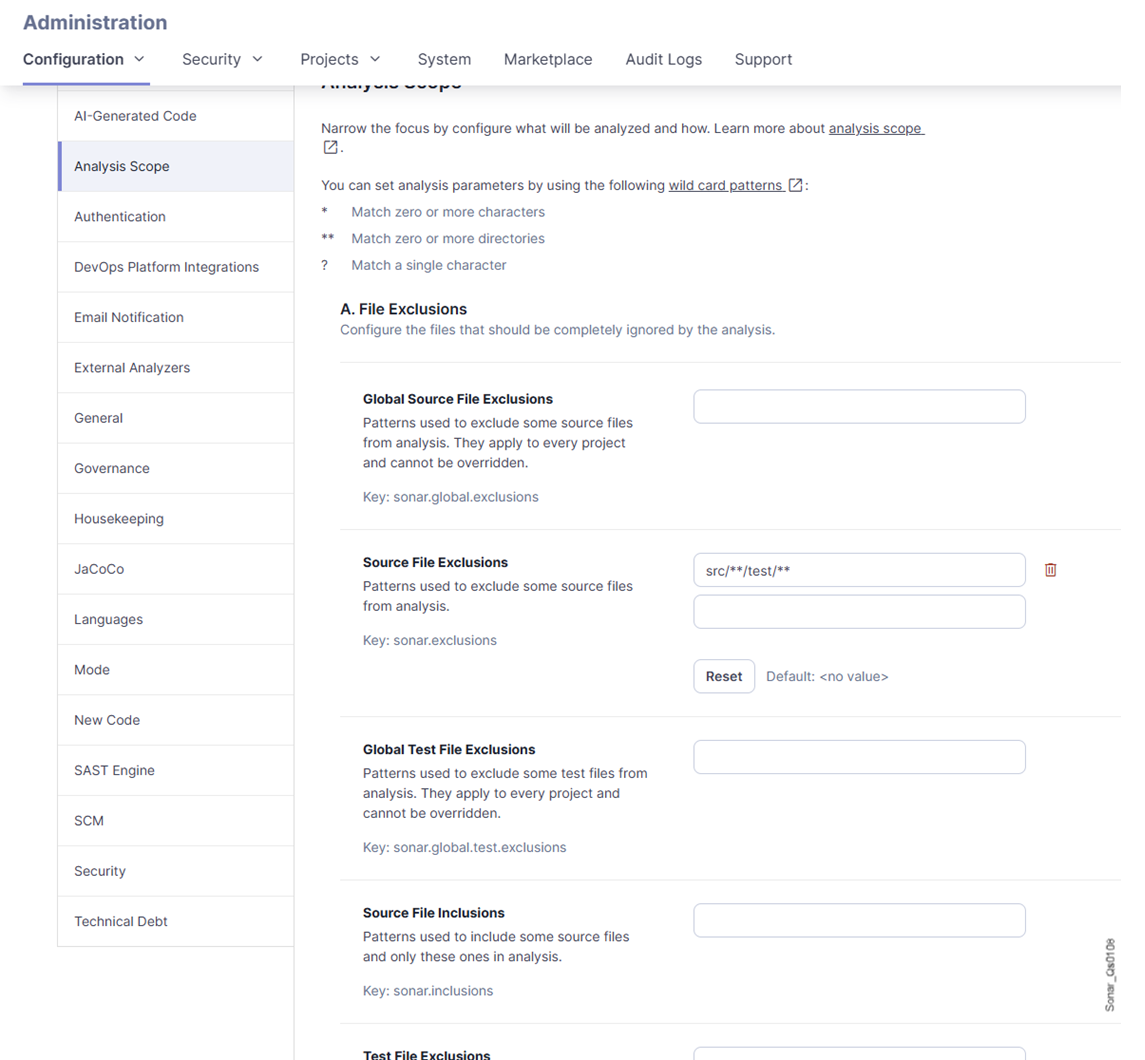The width and height of the screenshot is (1145, 1060).
Task: Open the JaCoCo settings category
Action: point(99,569)
